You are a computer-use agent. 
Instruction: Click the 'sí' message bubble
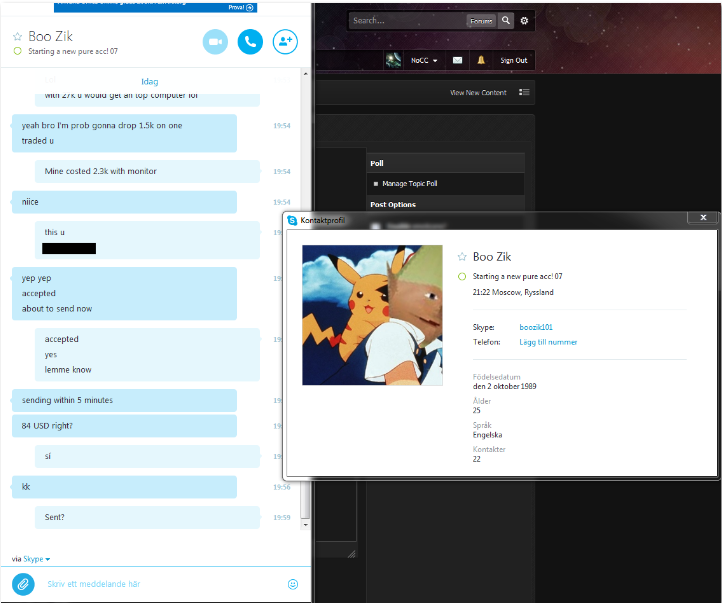pyautogui.click(x=147, y=456)
